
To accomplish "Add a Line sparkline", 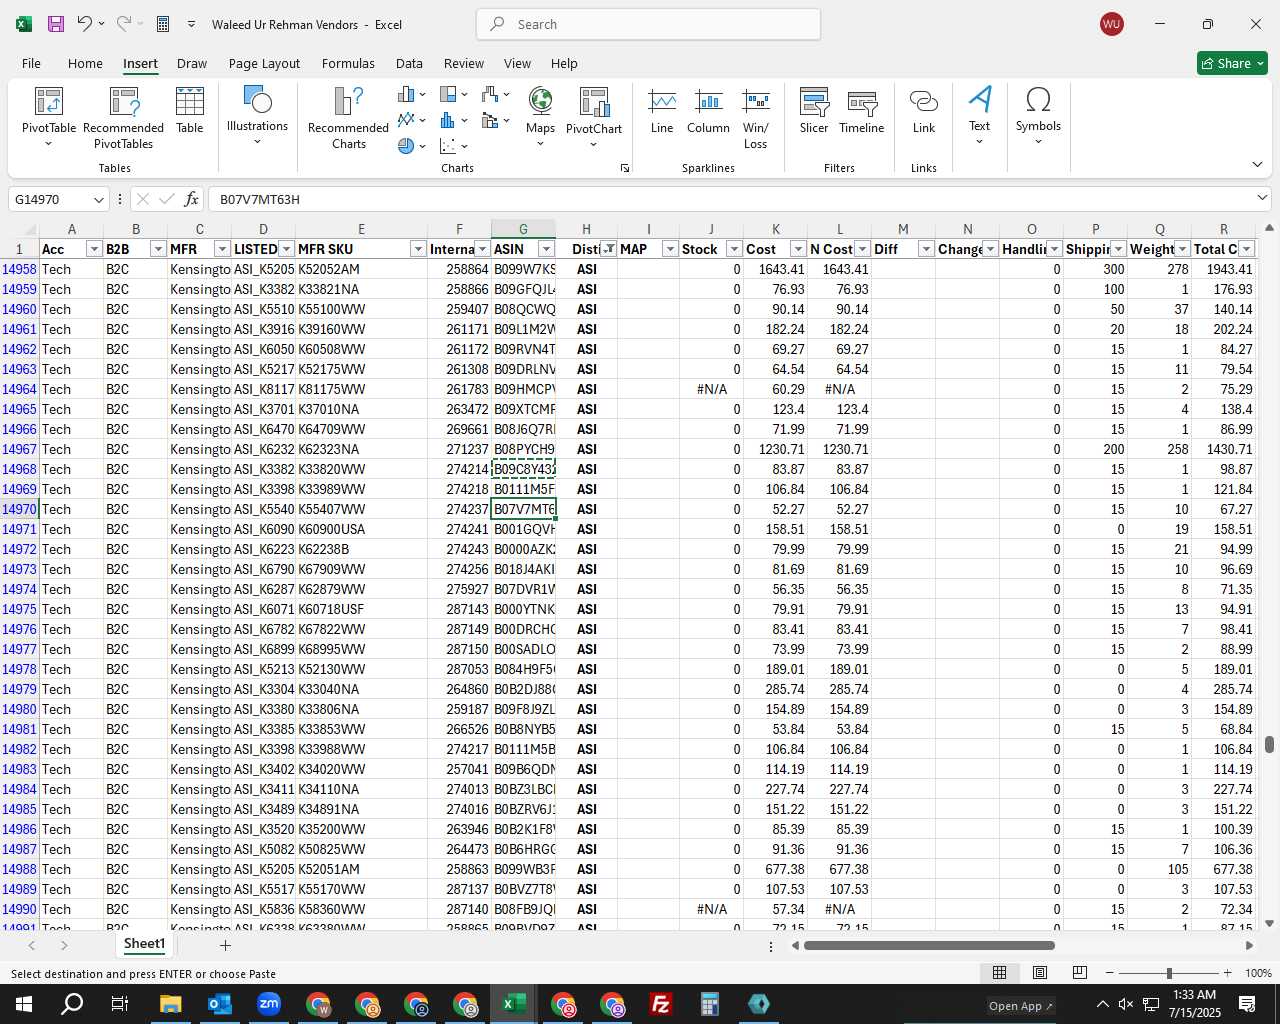I will click(662, 111).
